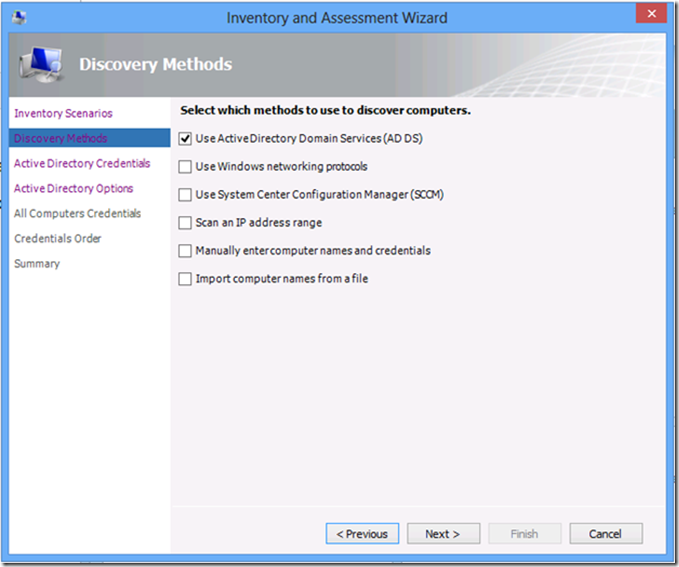Cancel the wizard
The height and width of the screenshot is (567, 679).
606,534
